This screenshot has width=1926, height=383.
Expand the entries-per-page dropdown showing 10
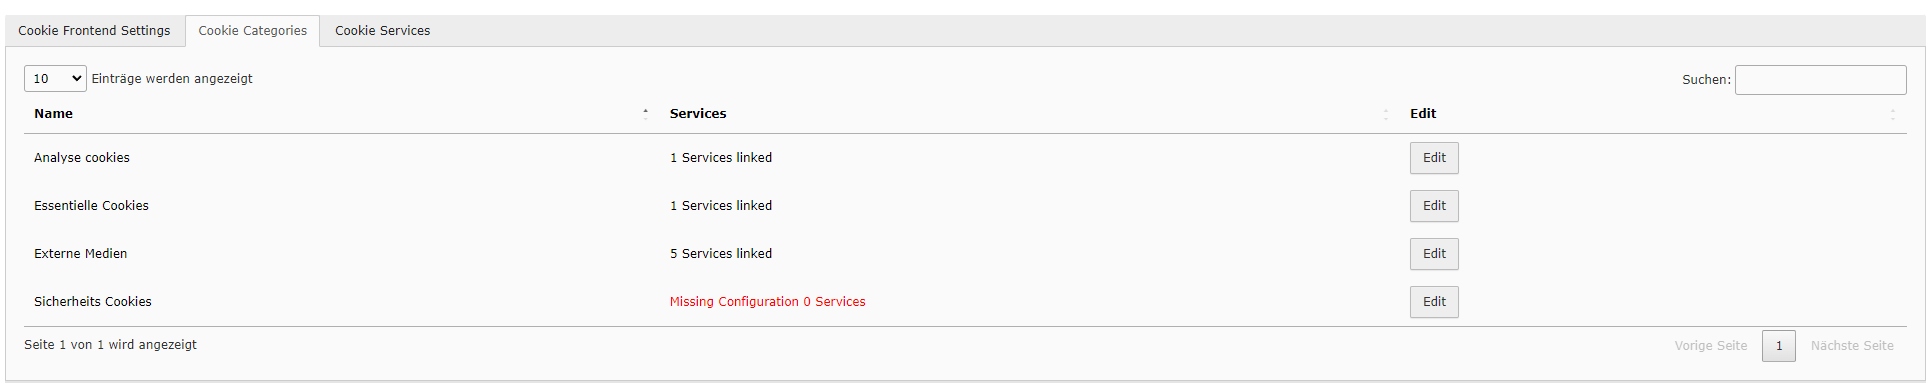pyautogui.click(x=55, y=79)
